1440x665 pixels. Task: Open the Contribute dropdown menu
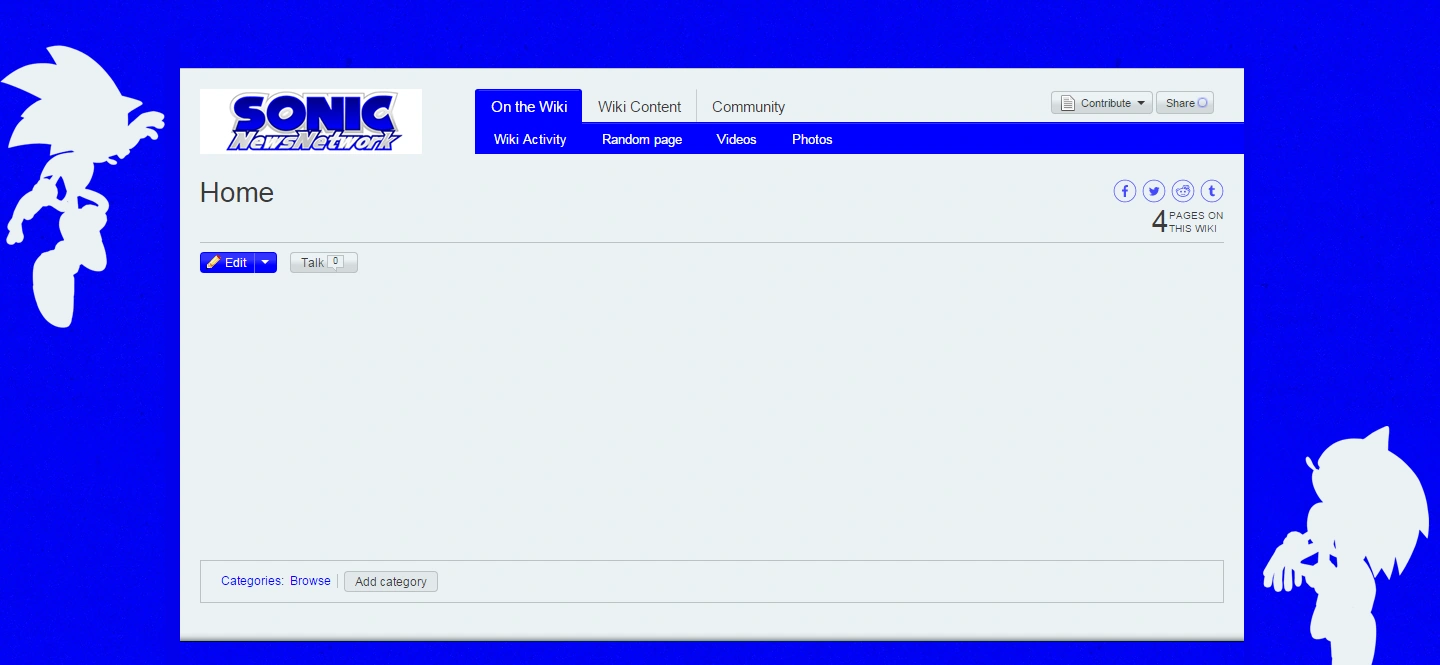click(x=1102, y=103)
